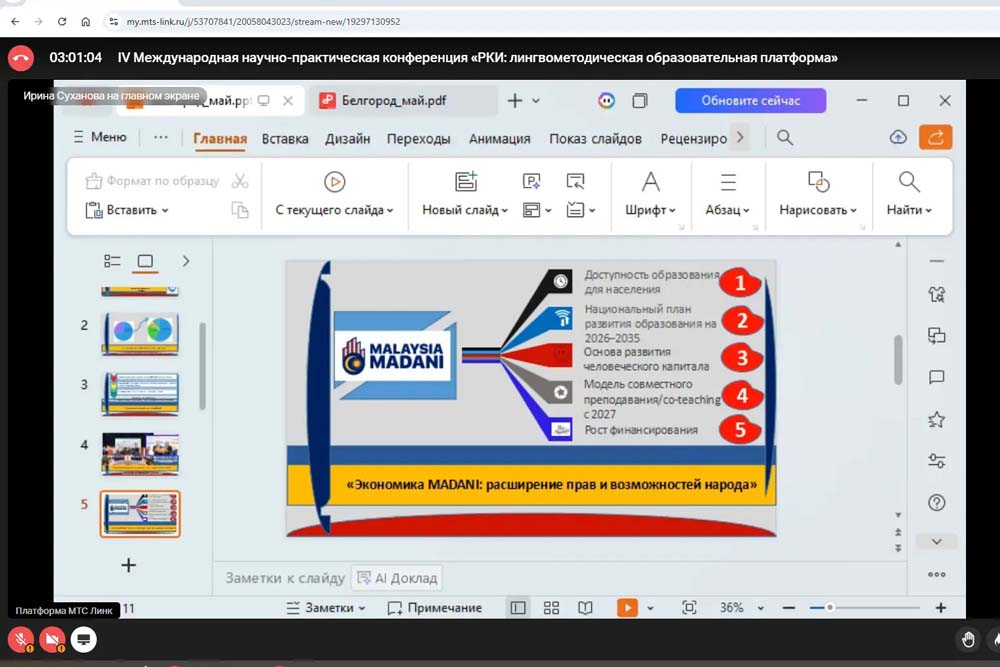Click the ribbon search magnifier icon
The height and width of the screenshot is (667, 1000).
coord(785,138)
